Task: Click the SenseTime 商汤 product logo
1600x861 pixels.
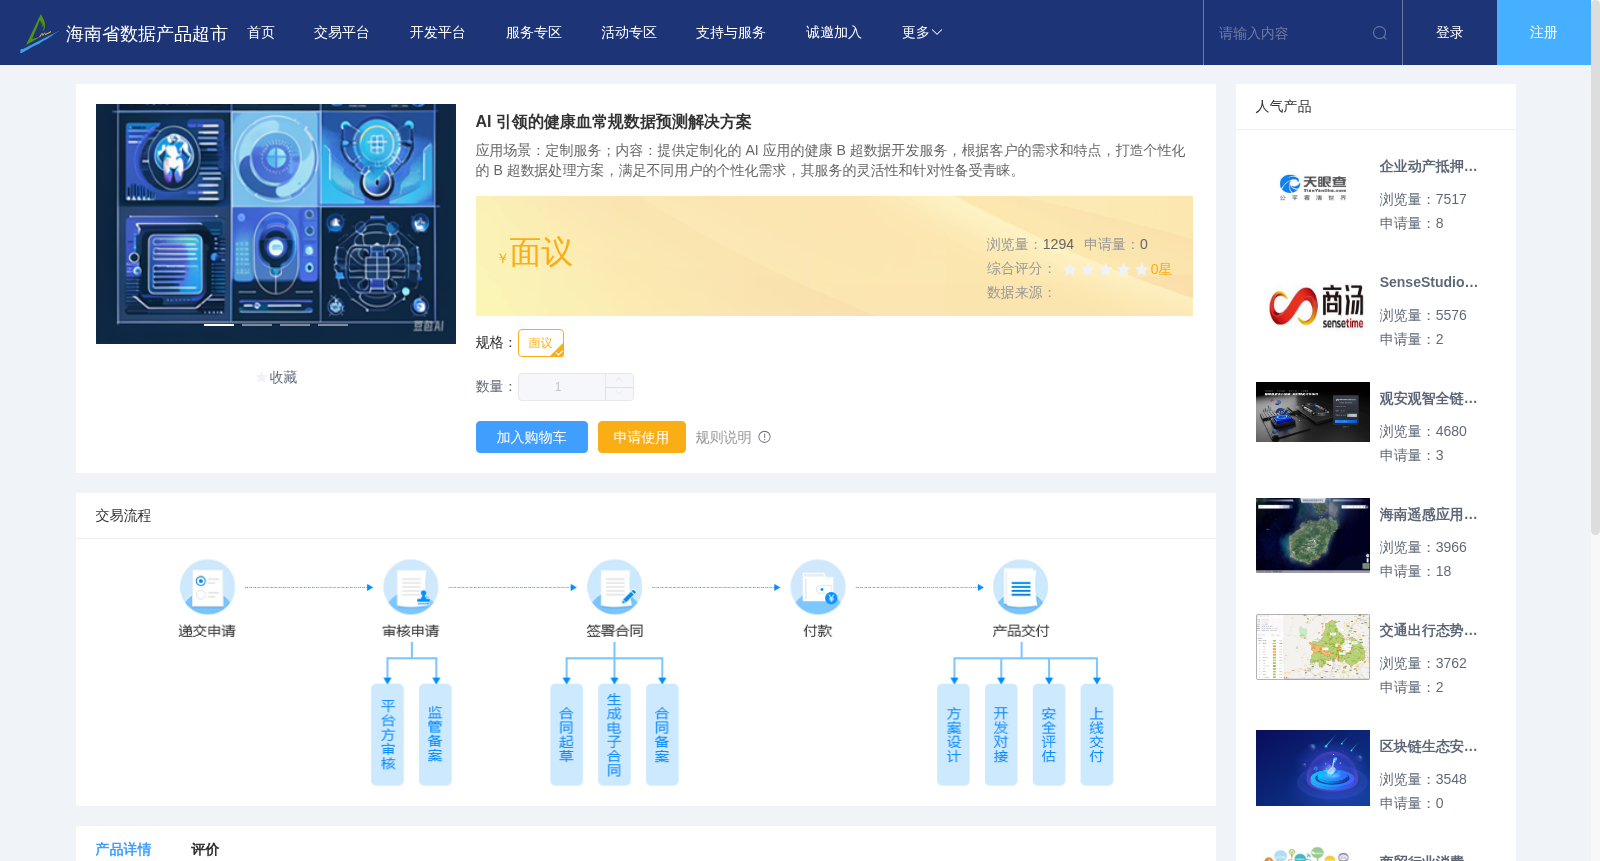Action: pos(1313,304)
